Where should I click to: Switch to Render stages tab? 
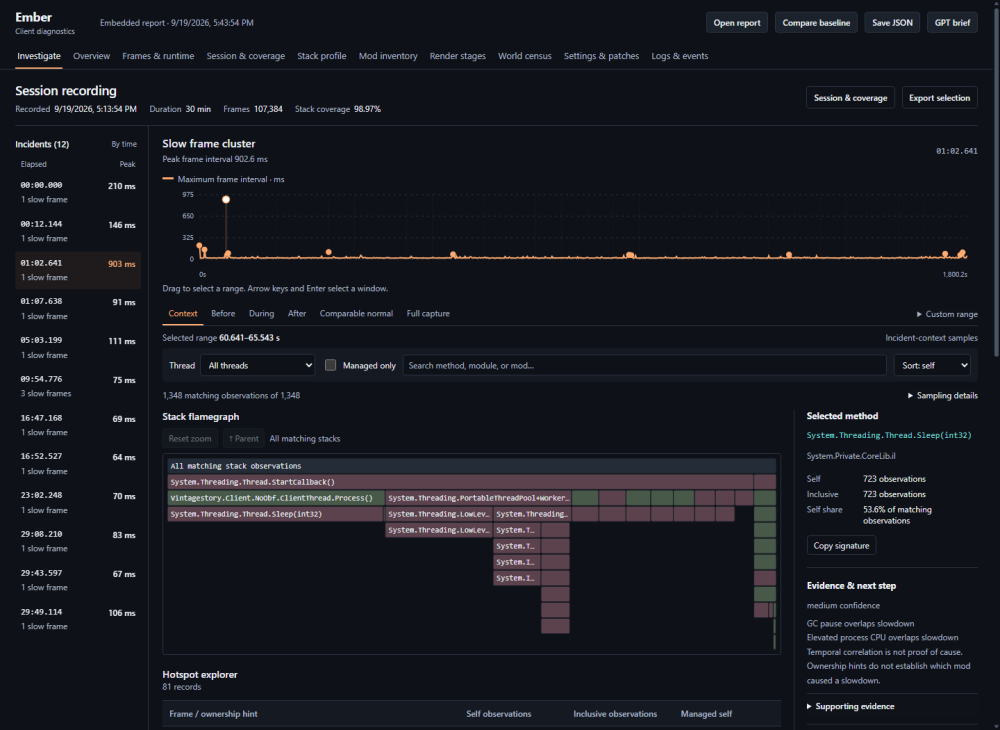457,56
